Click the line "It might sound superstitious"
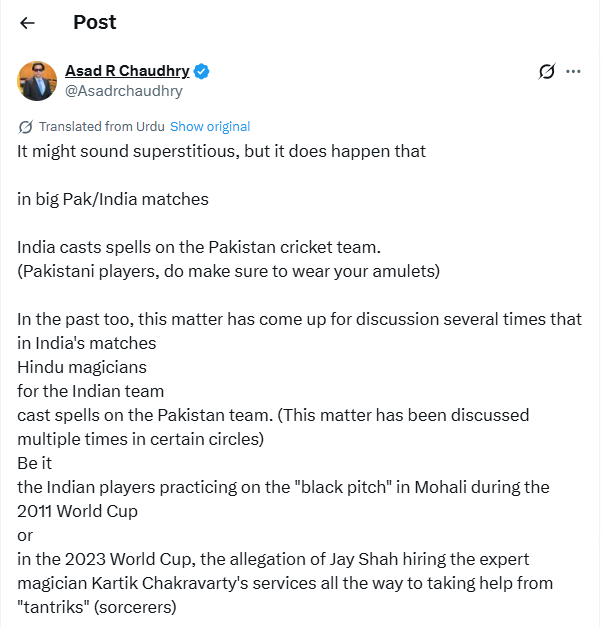 (x=221, y=152)
